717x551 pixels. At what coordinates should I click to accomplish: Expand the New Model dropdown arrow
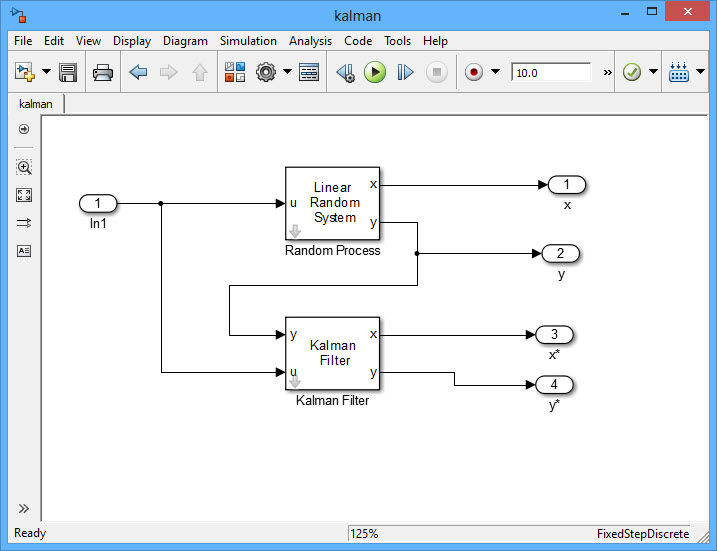46,72
